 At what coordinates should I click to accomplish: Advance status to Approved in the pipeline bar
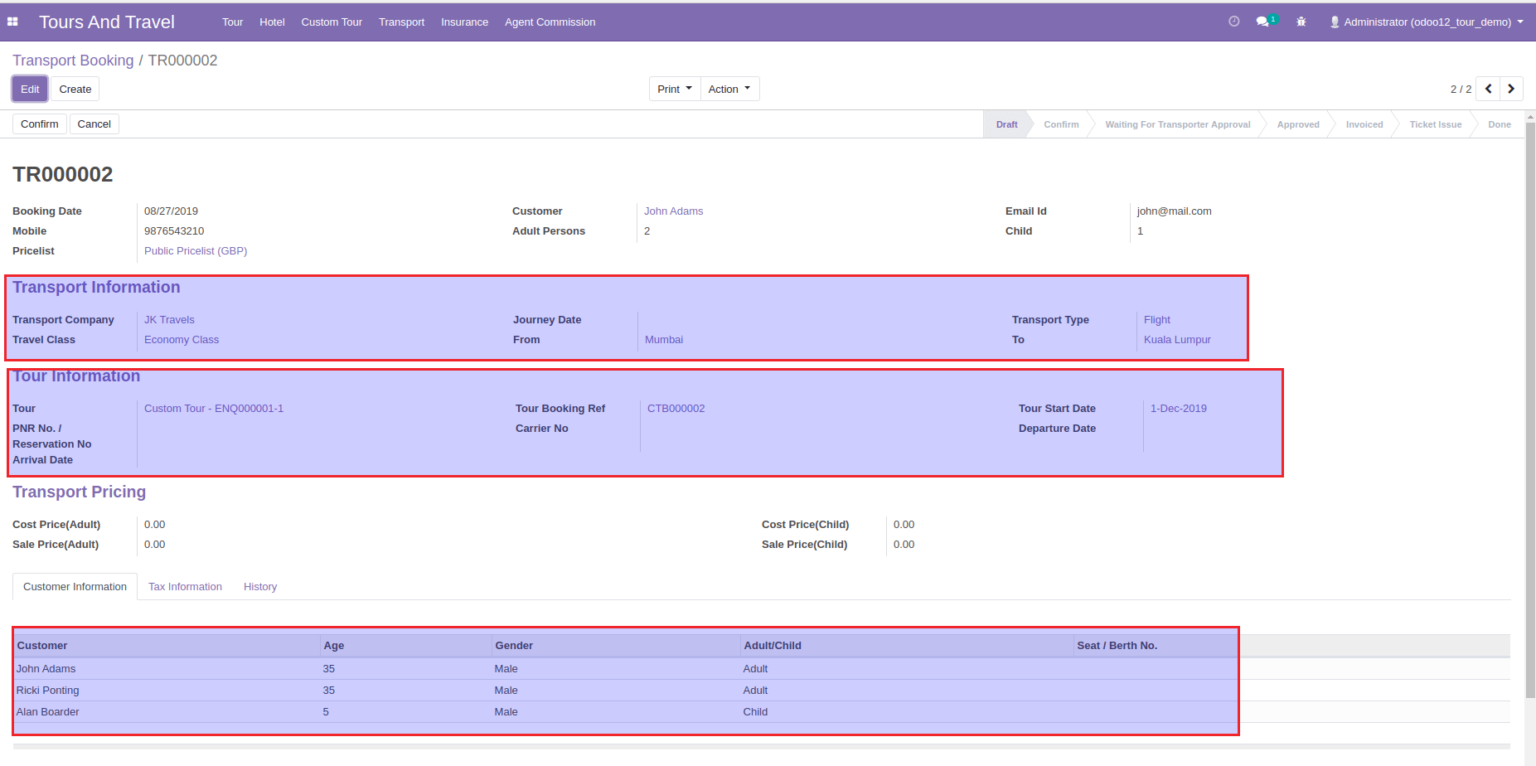[1297, 124]
